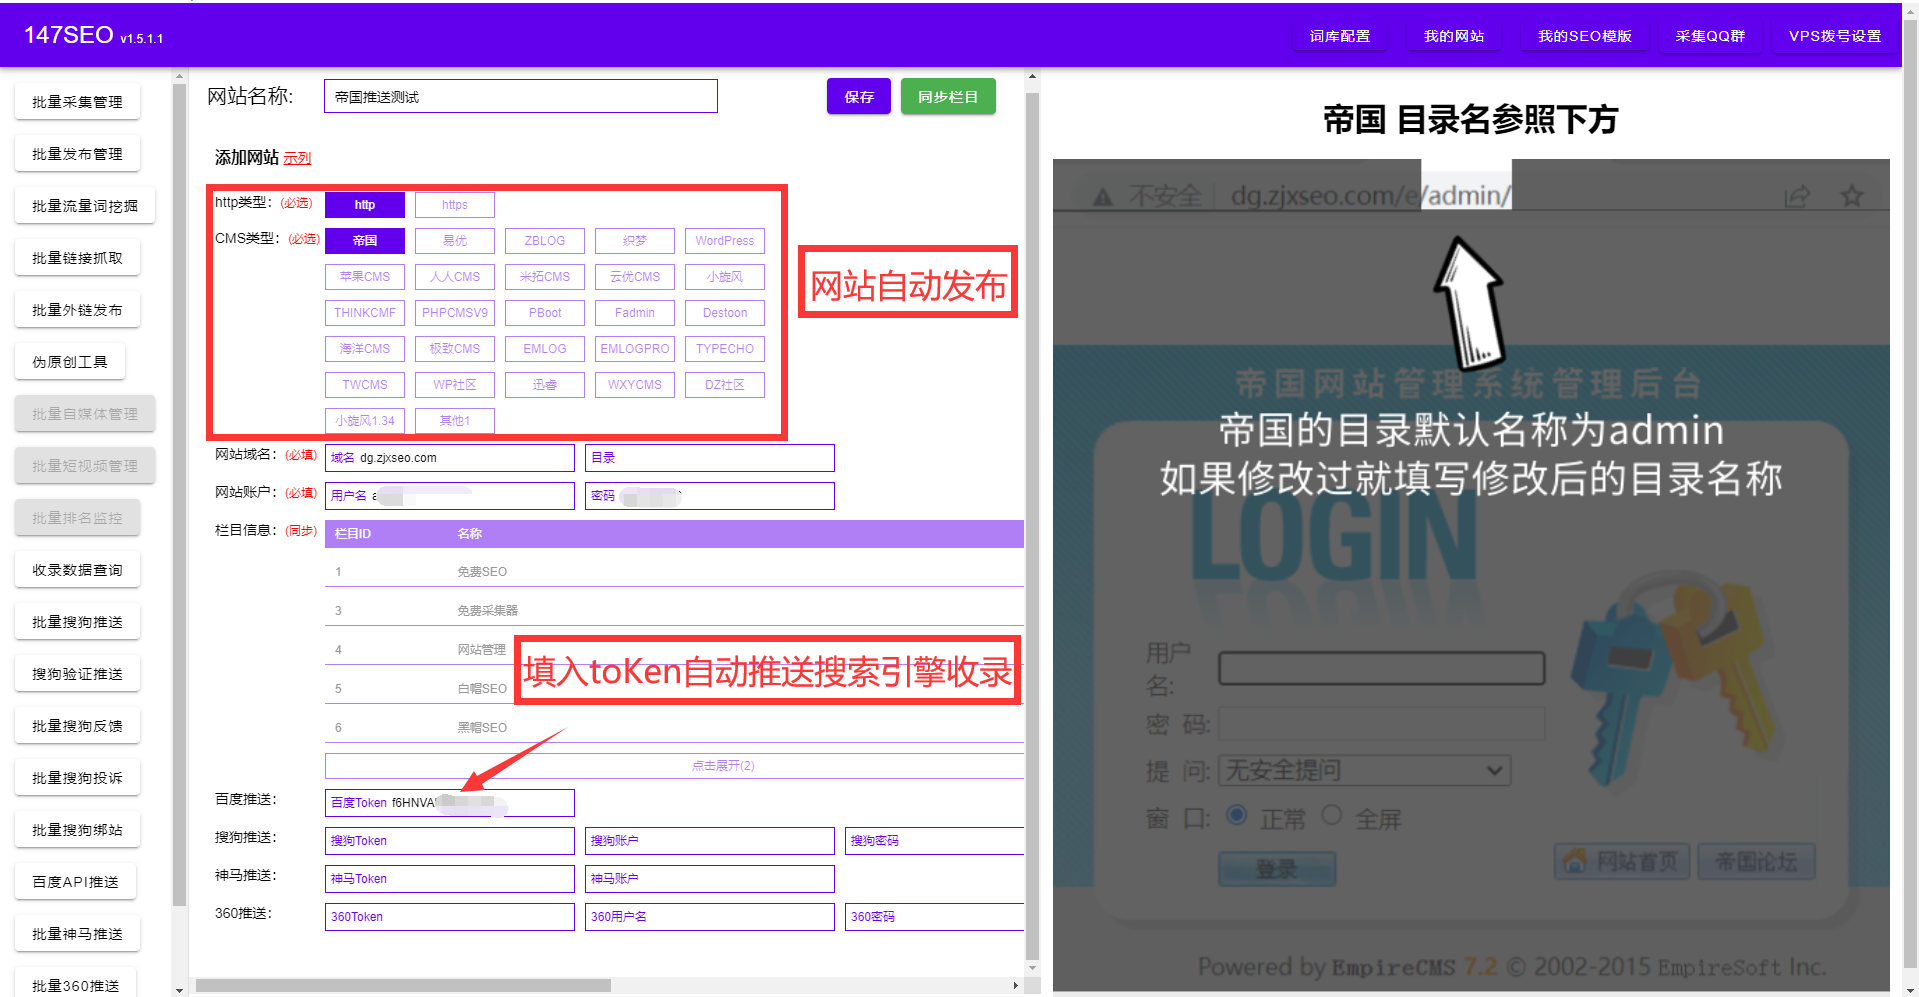Open 批量链接抓取 in sidebar
The height and width of the screenshot is (997, 1919).
(x=77, y=258)
